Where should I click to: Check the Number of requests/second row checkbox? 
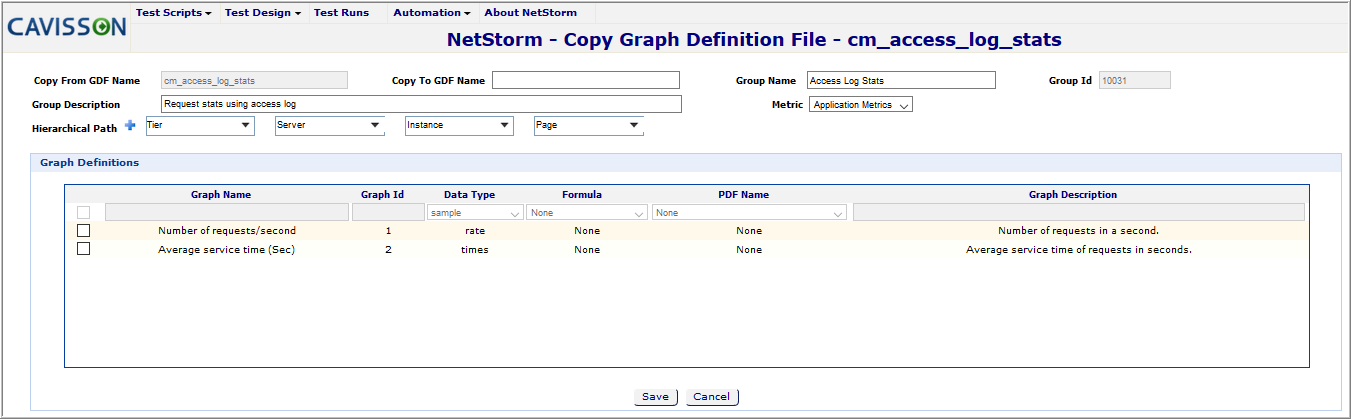tap(83, 230)
